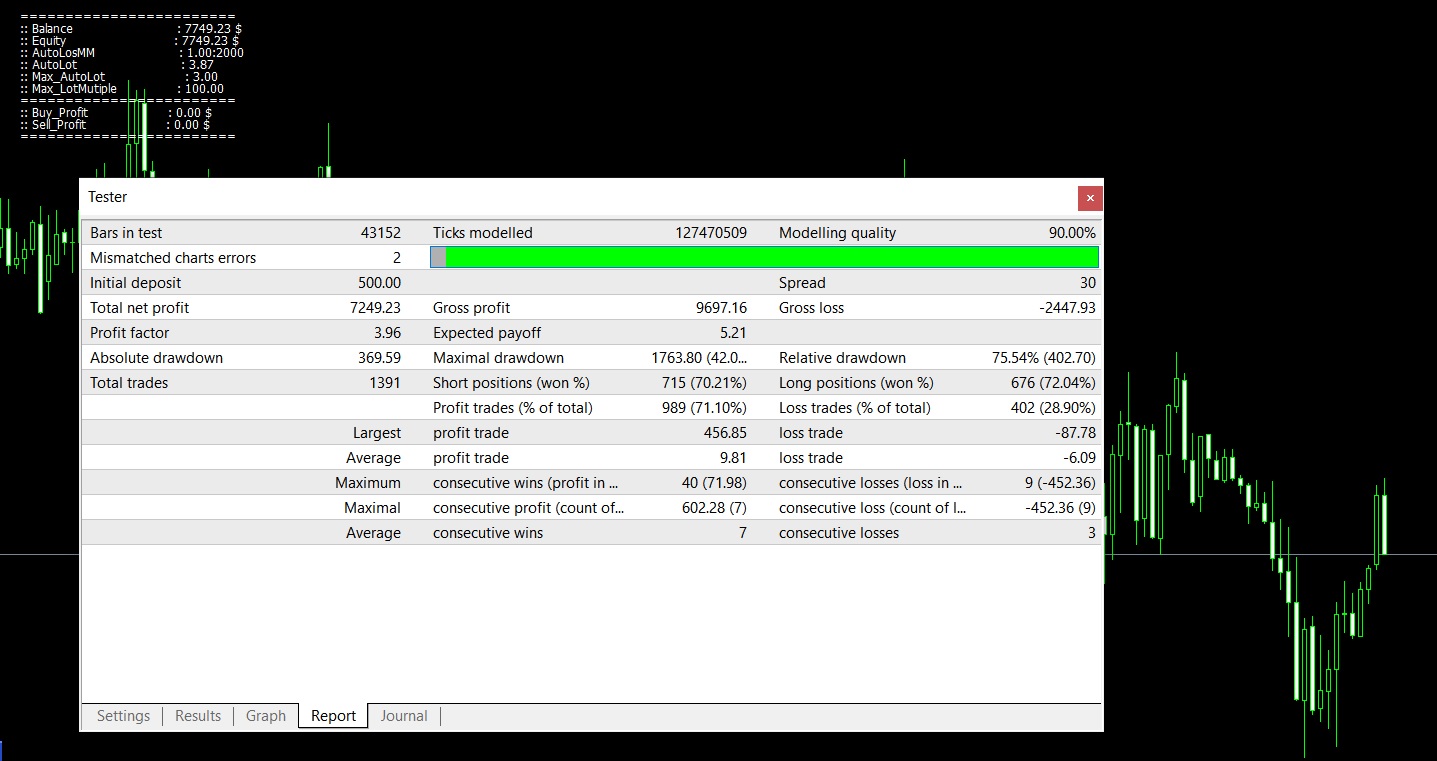Select the Profit factor value 3.96
This screenshot has height=761, width=1437.
point(387,333)
